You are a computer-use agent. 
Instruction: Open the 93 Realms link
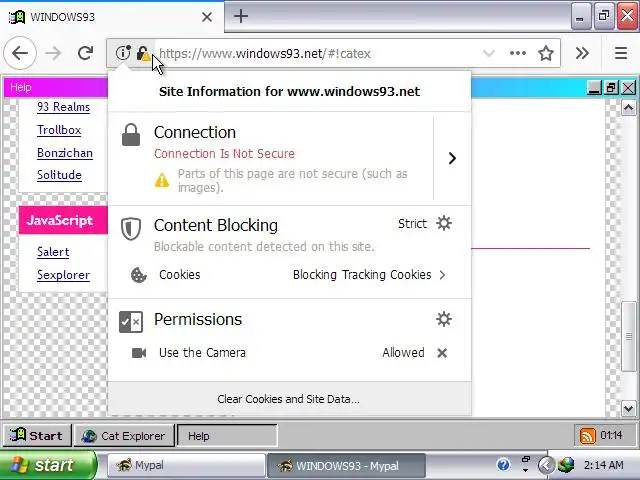click(63, 107)
